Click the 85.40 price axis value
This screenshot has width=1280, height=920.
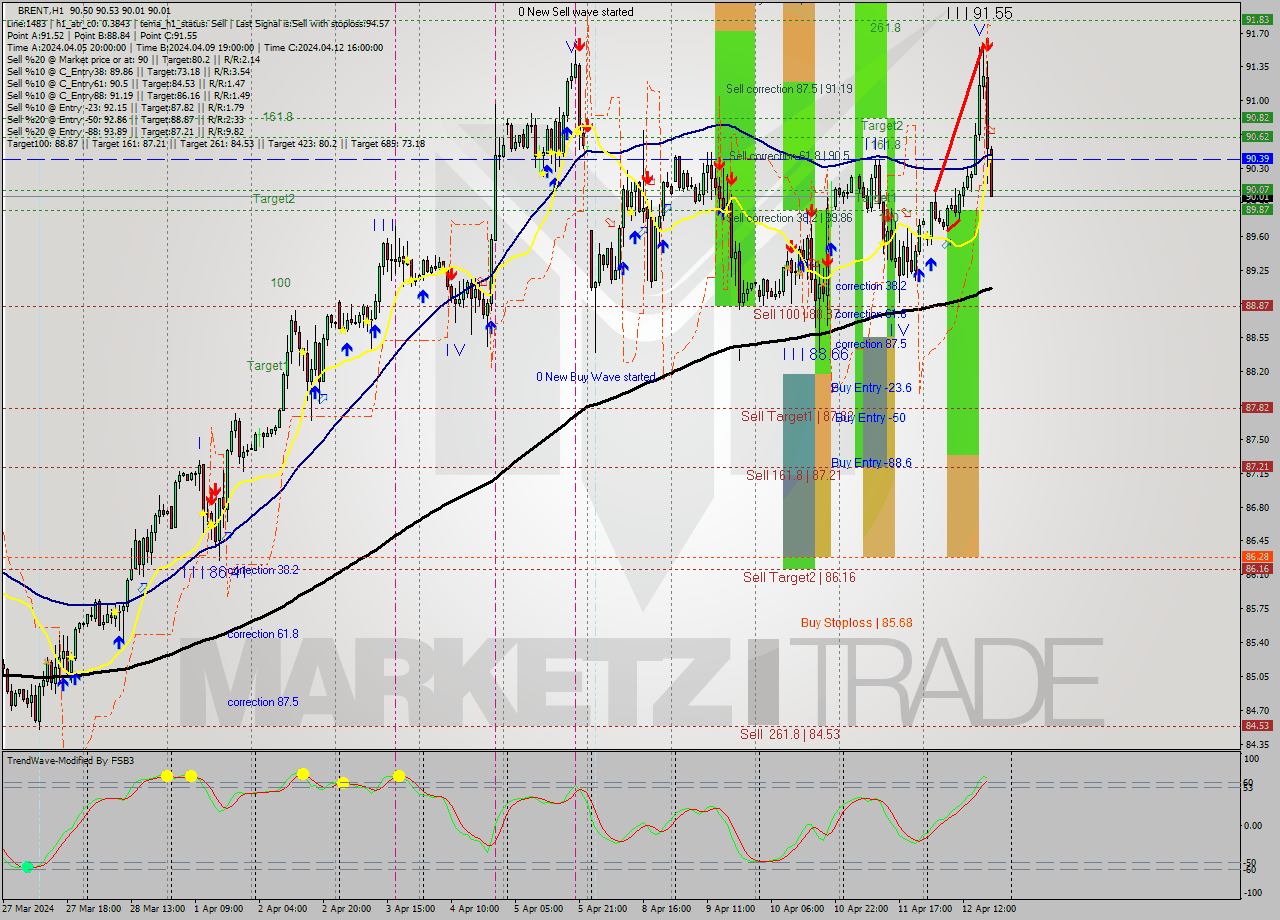pos(1257,642)
